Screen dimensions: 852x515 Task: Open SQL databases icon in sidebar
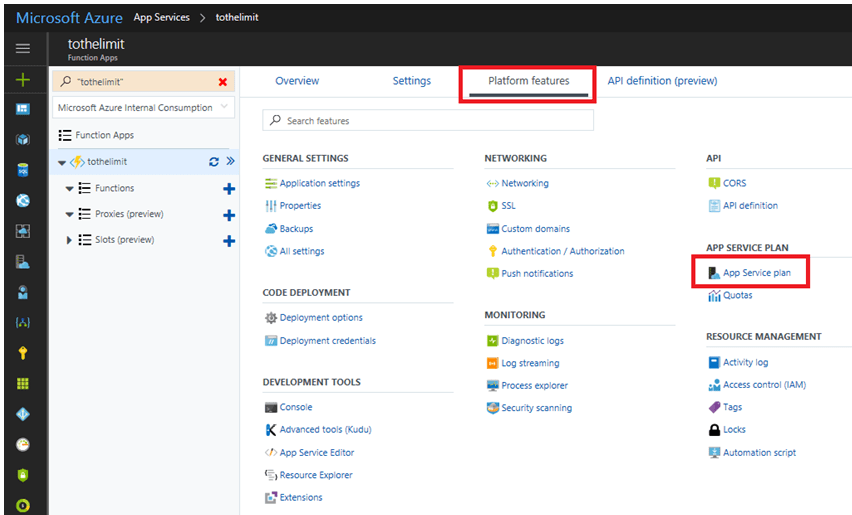(23, 170)
